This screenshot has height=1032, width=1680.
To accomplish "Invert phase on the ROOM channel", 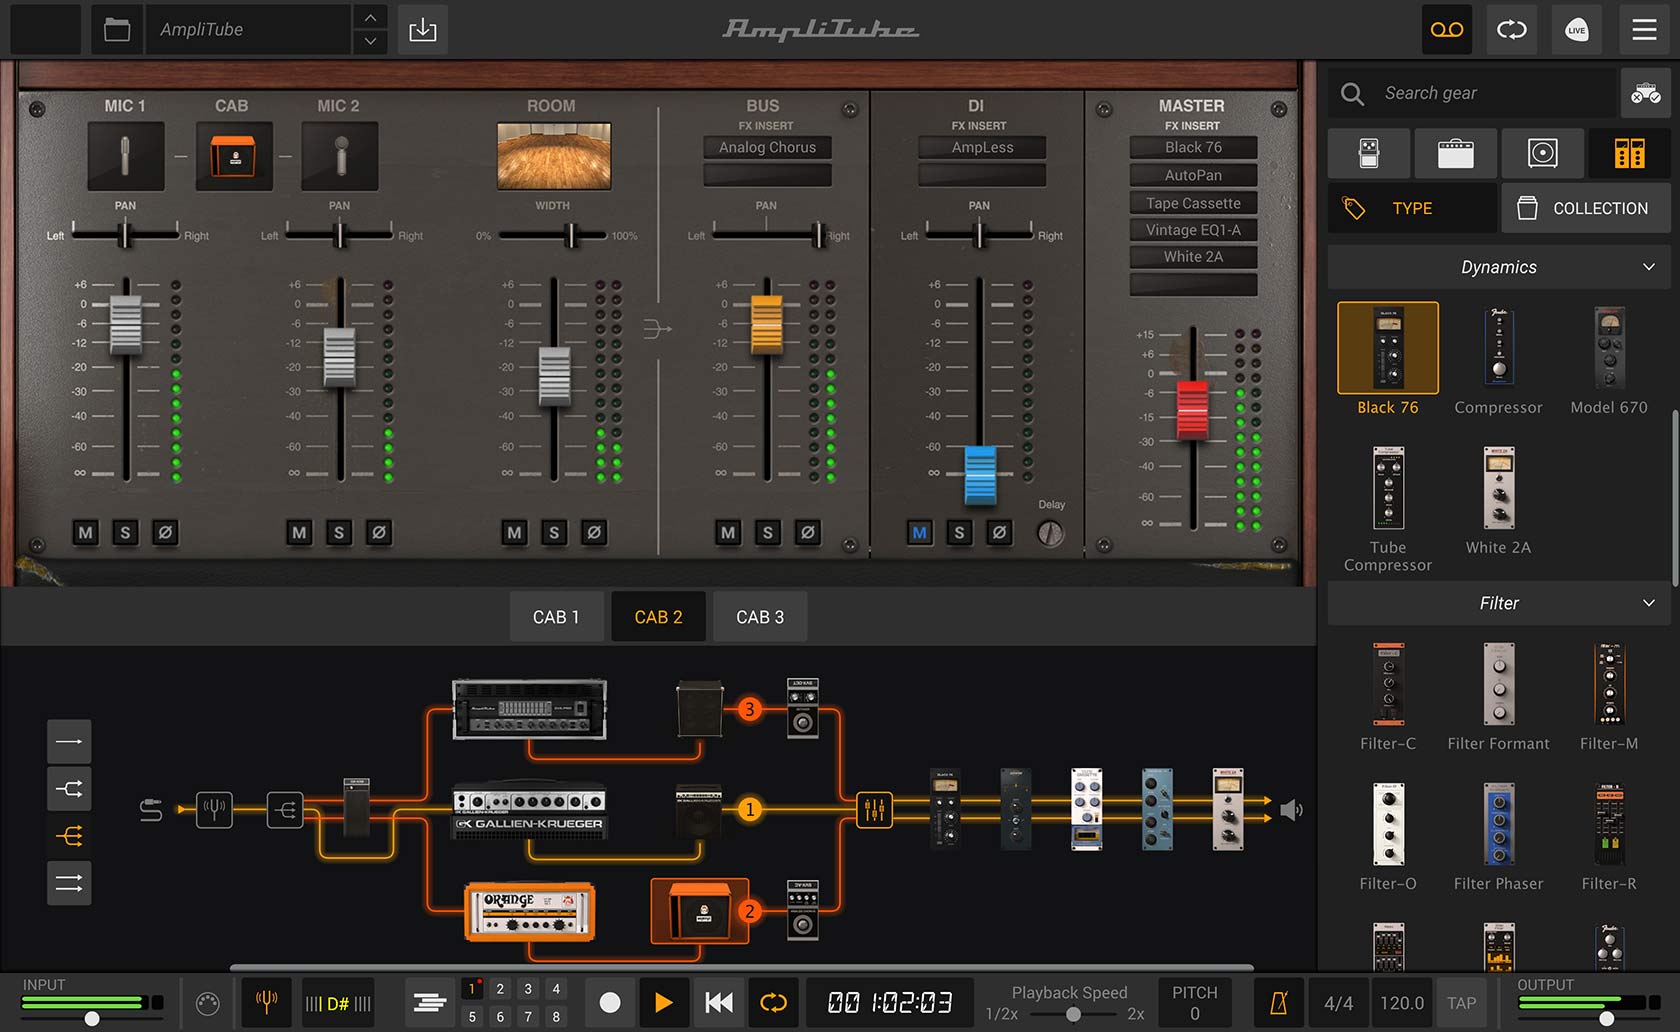I will pyautogui.click(x=594, y=533).
